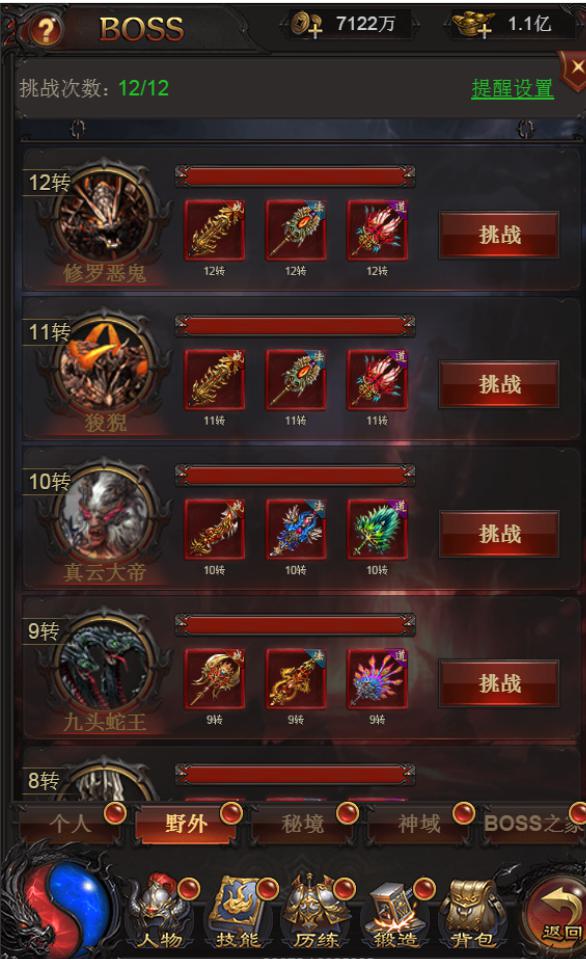This screenshot has width=586, height=959.
Task: Challenge the 12转 修罗恶鬼 boss
Action: pos(499,235)
